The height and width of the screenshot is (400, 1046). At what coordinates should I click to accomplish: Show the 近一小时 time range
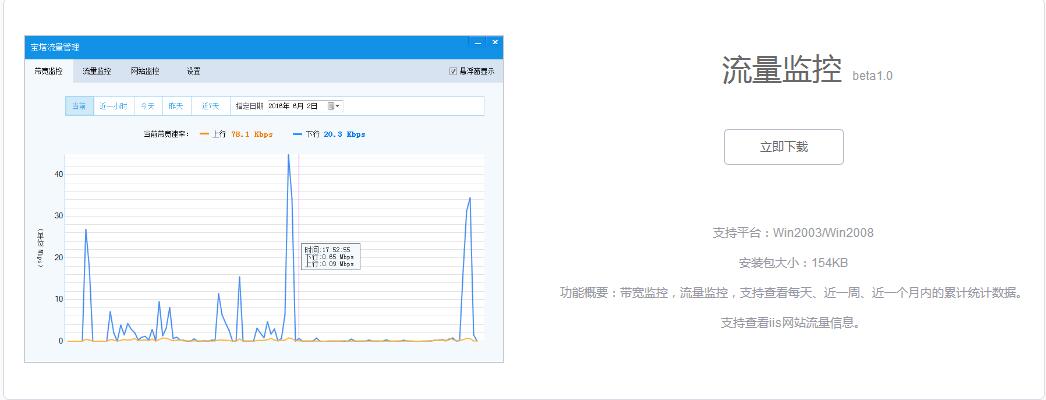click(x=113, y=105)
